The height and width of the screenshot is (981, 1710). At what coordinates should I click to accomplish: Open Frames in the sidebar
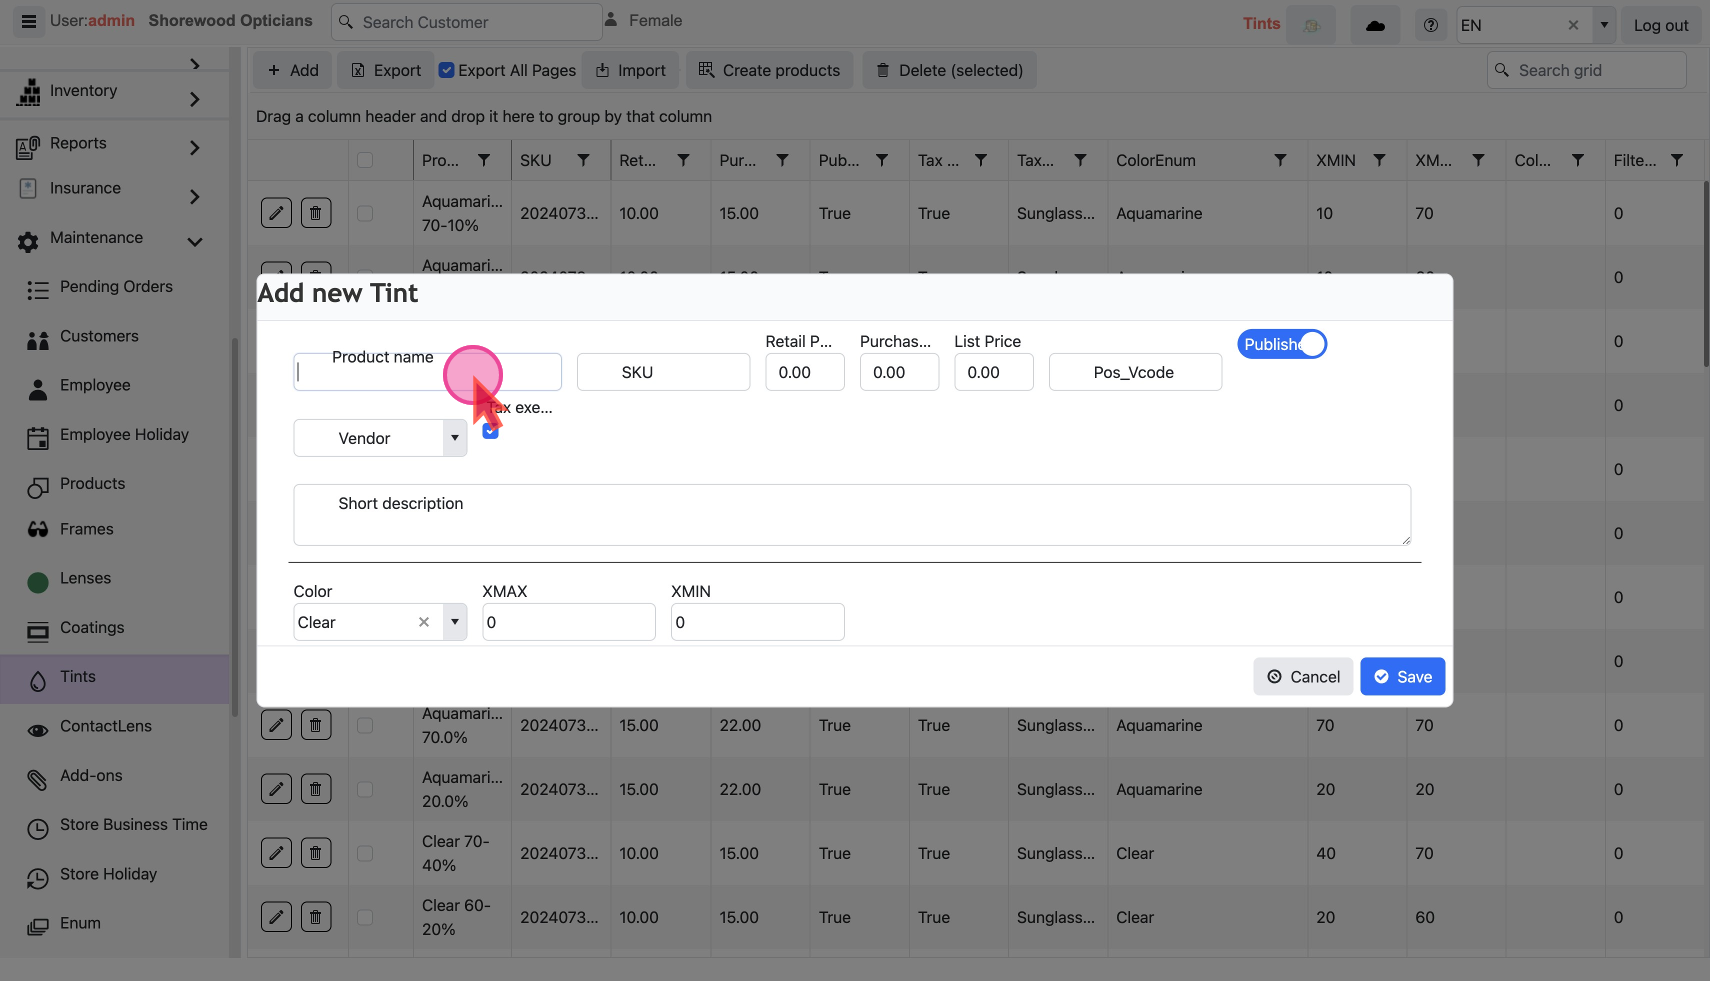(87, 529)
